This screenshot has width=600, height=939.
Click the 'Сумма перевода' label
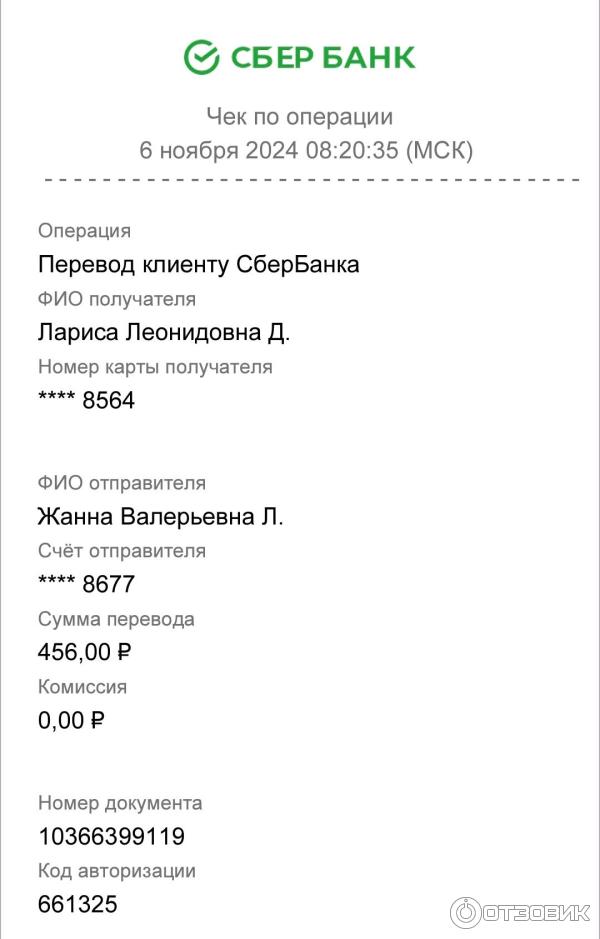pyautogui.click(x=116, y=619)
